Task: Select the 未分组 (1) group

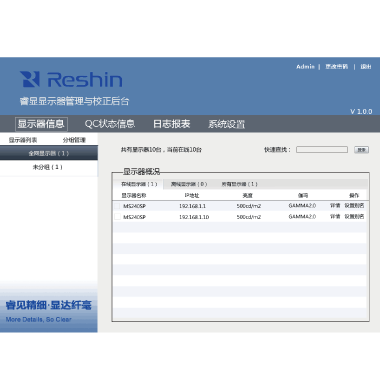Action: (49, 167)
